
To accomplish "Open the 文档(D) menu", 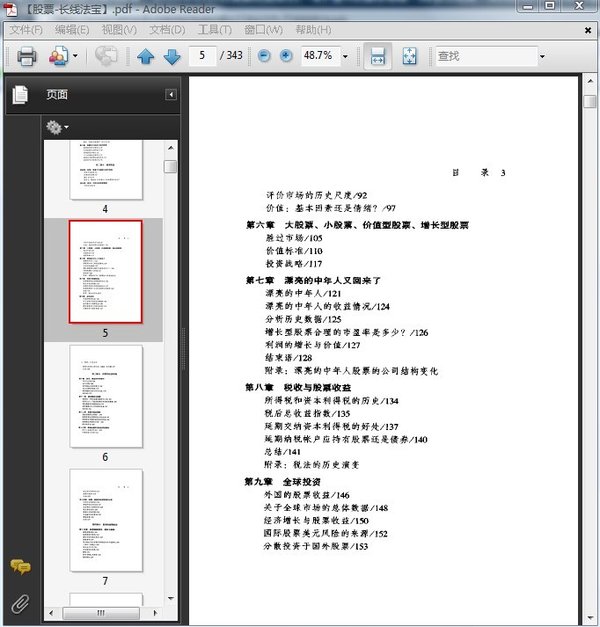I will [167, 30].
